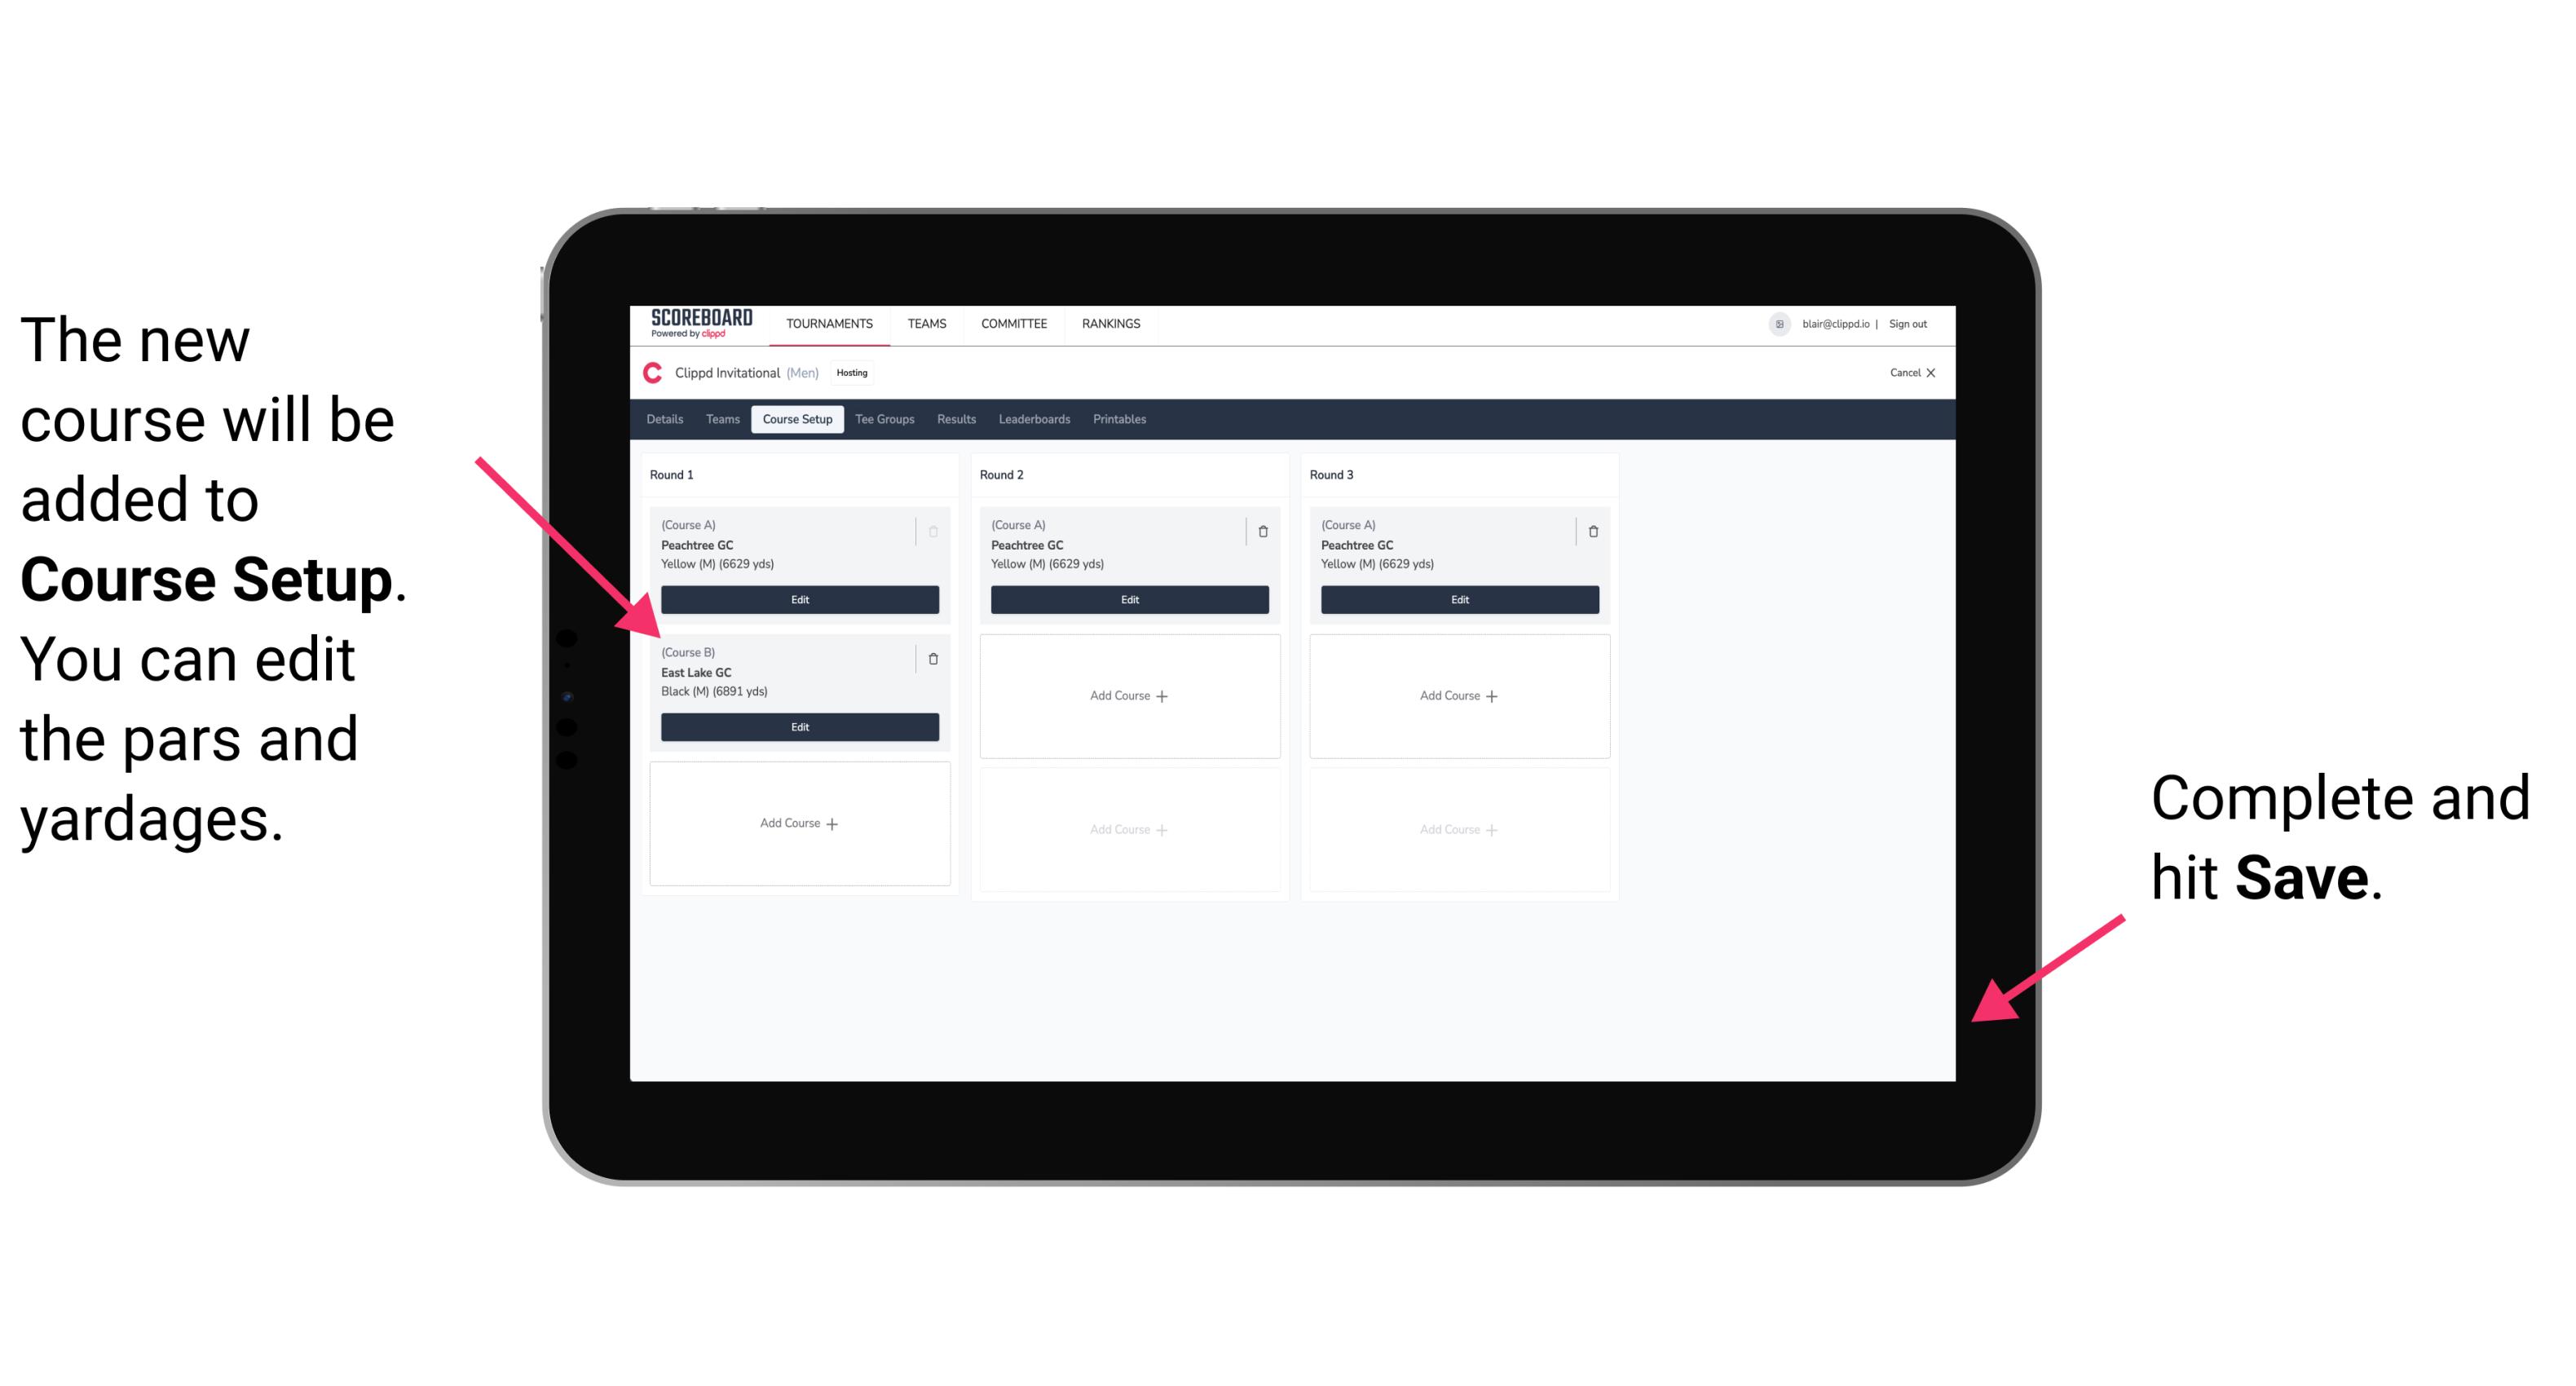Click the Course Setup tab
The image size is (2576, 1386).
point(796,420)
